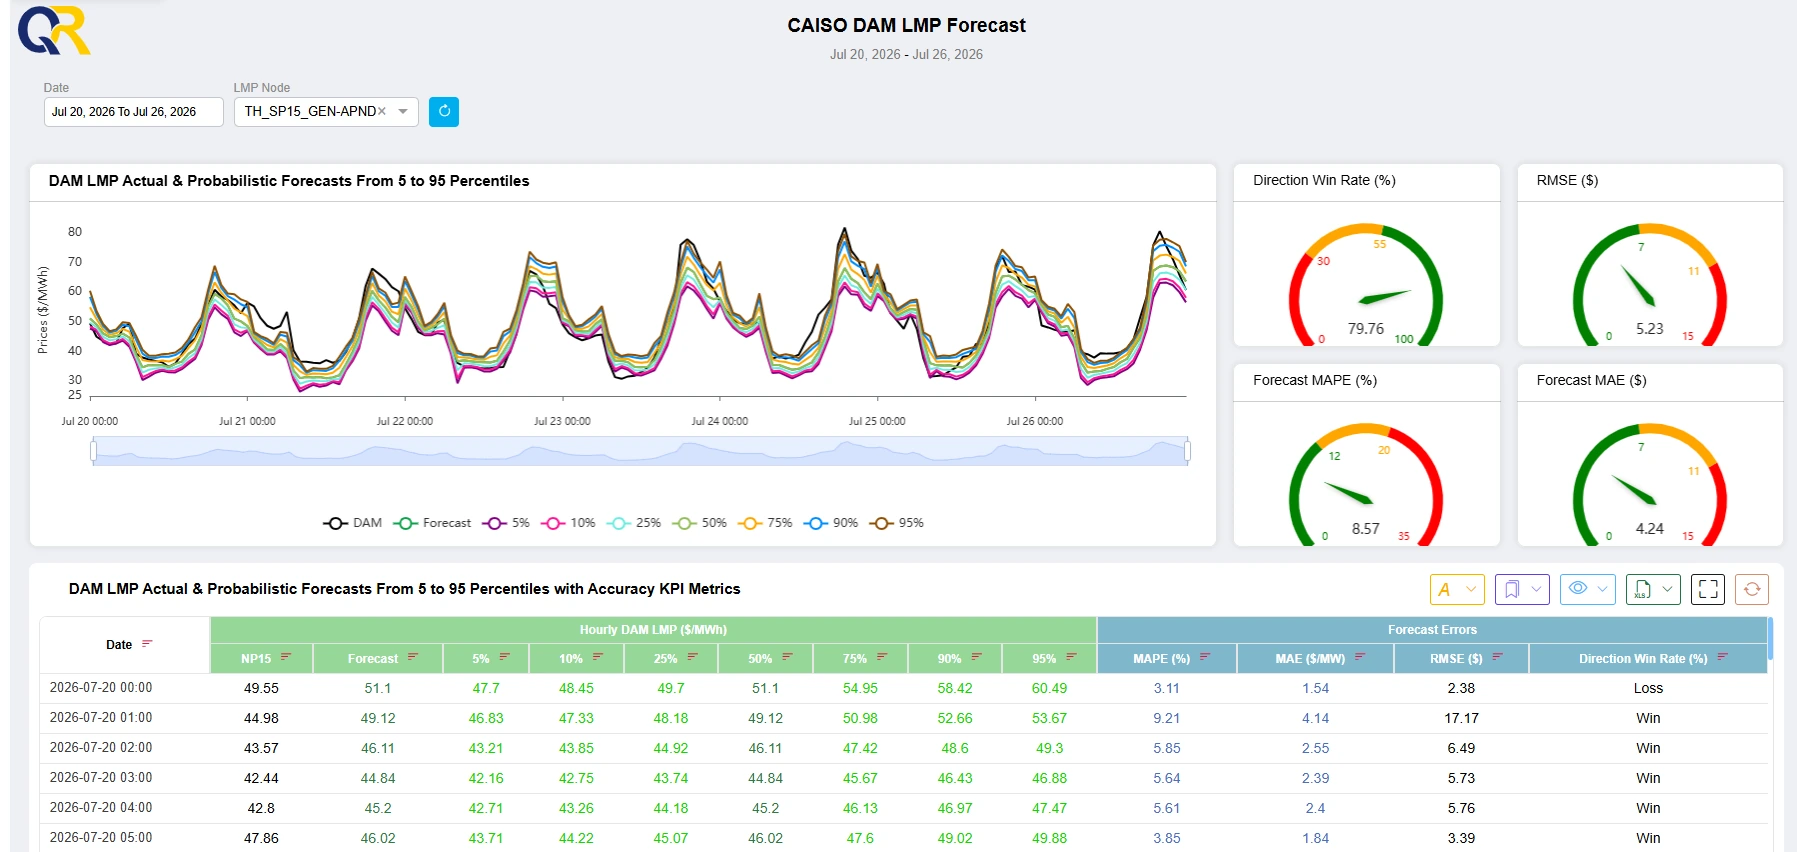Hide the 50% series via the chart legend
Screen dimensions: 1797x852
[699, 523]
